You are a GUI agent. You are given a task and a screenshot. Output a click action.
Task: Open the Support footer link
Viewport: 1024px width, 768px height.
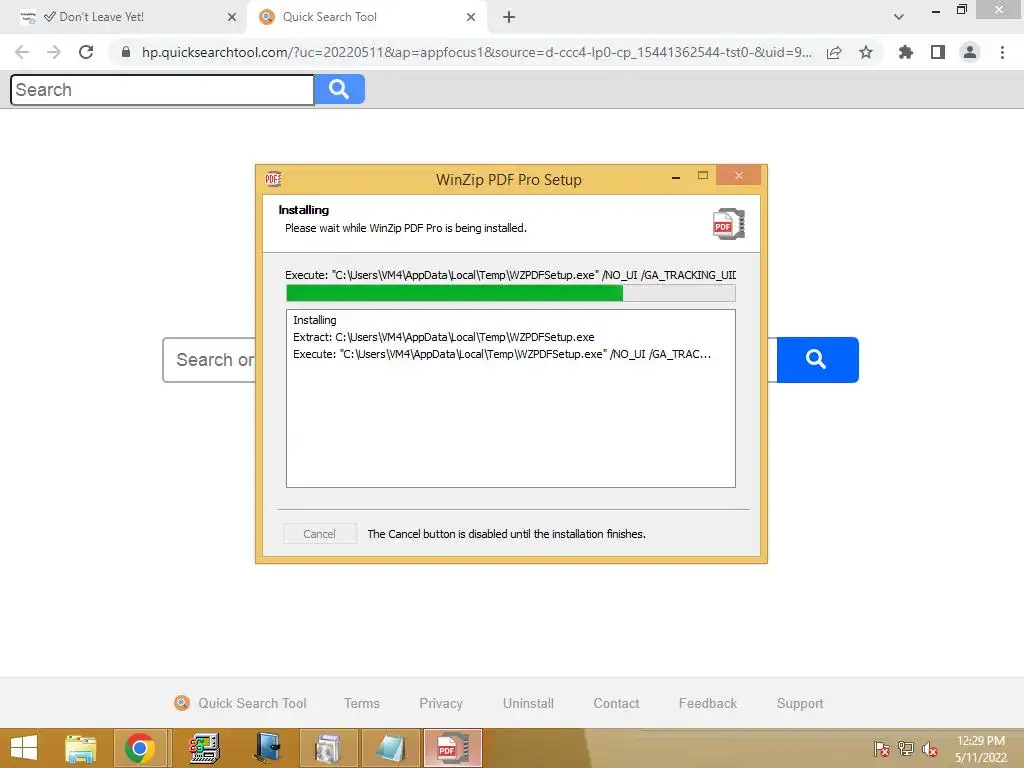pos(800,703)
